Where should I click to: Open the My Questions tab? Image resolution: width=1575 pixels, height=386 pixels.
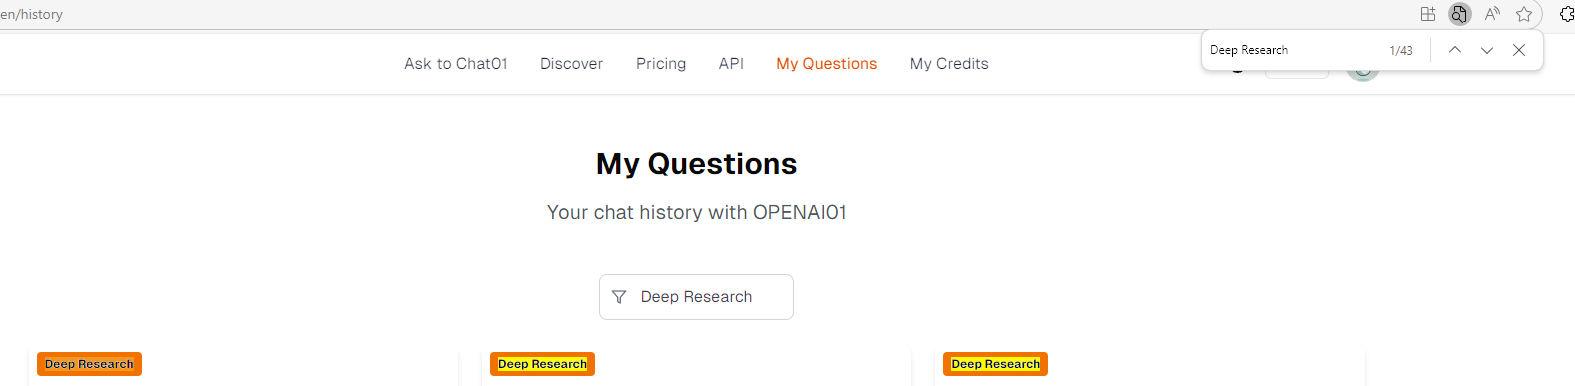[827, 64]
